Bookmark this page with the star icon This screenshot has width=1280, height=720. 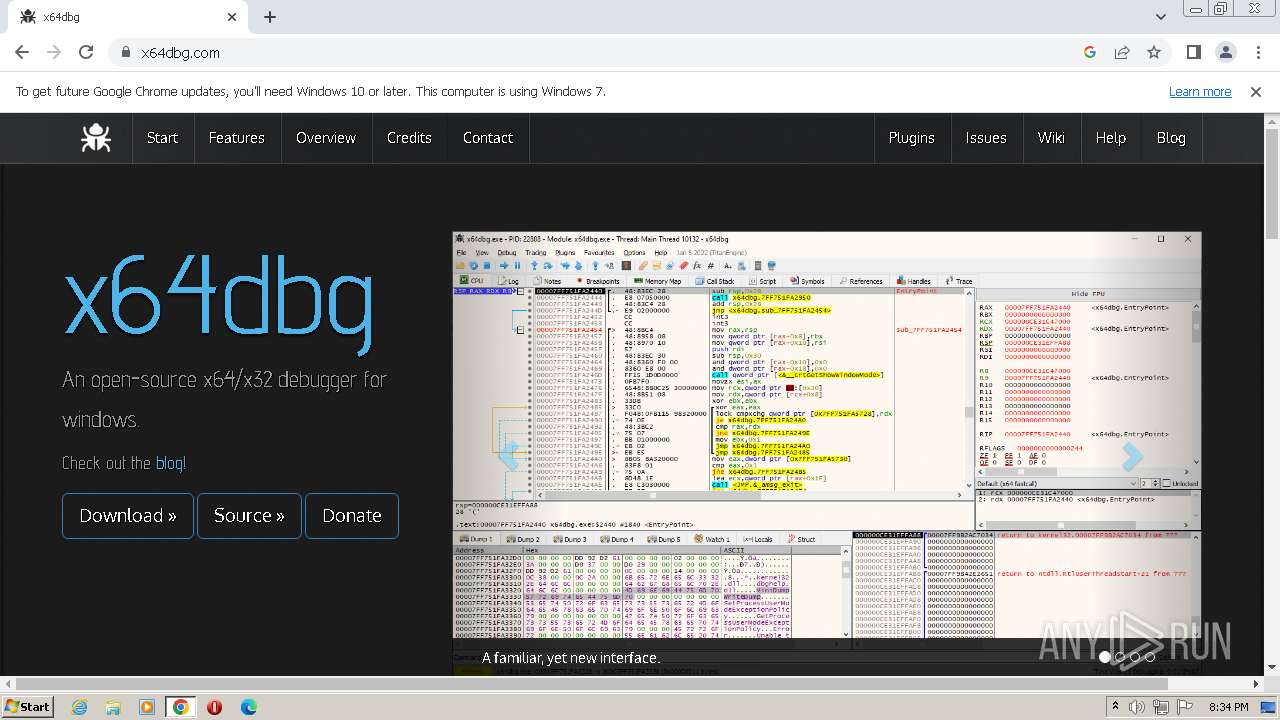coord(1154,53)
